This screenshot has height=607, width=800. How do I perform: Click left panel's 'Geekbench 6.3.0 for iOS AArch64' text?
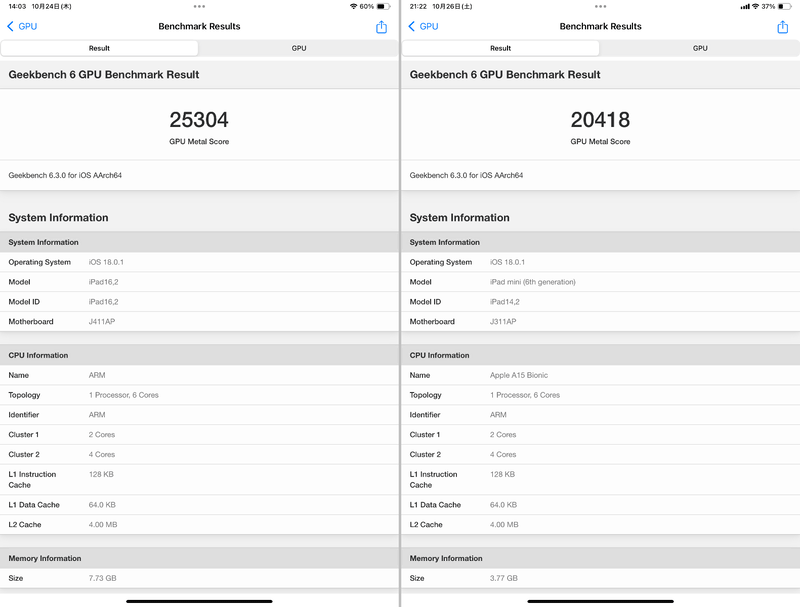(x=65, y=175)
